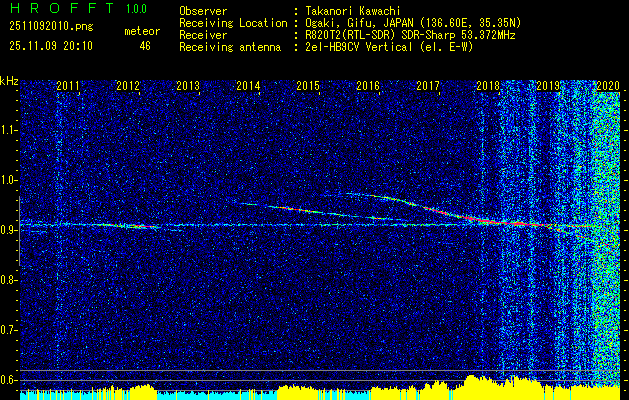Click the 0.7 kHz frequency label

pyautogui.click(x=9, y=330)
